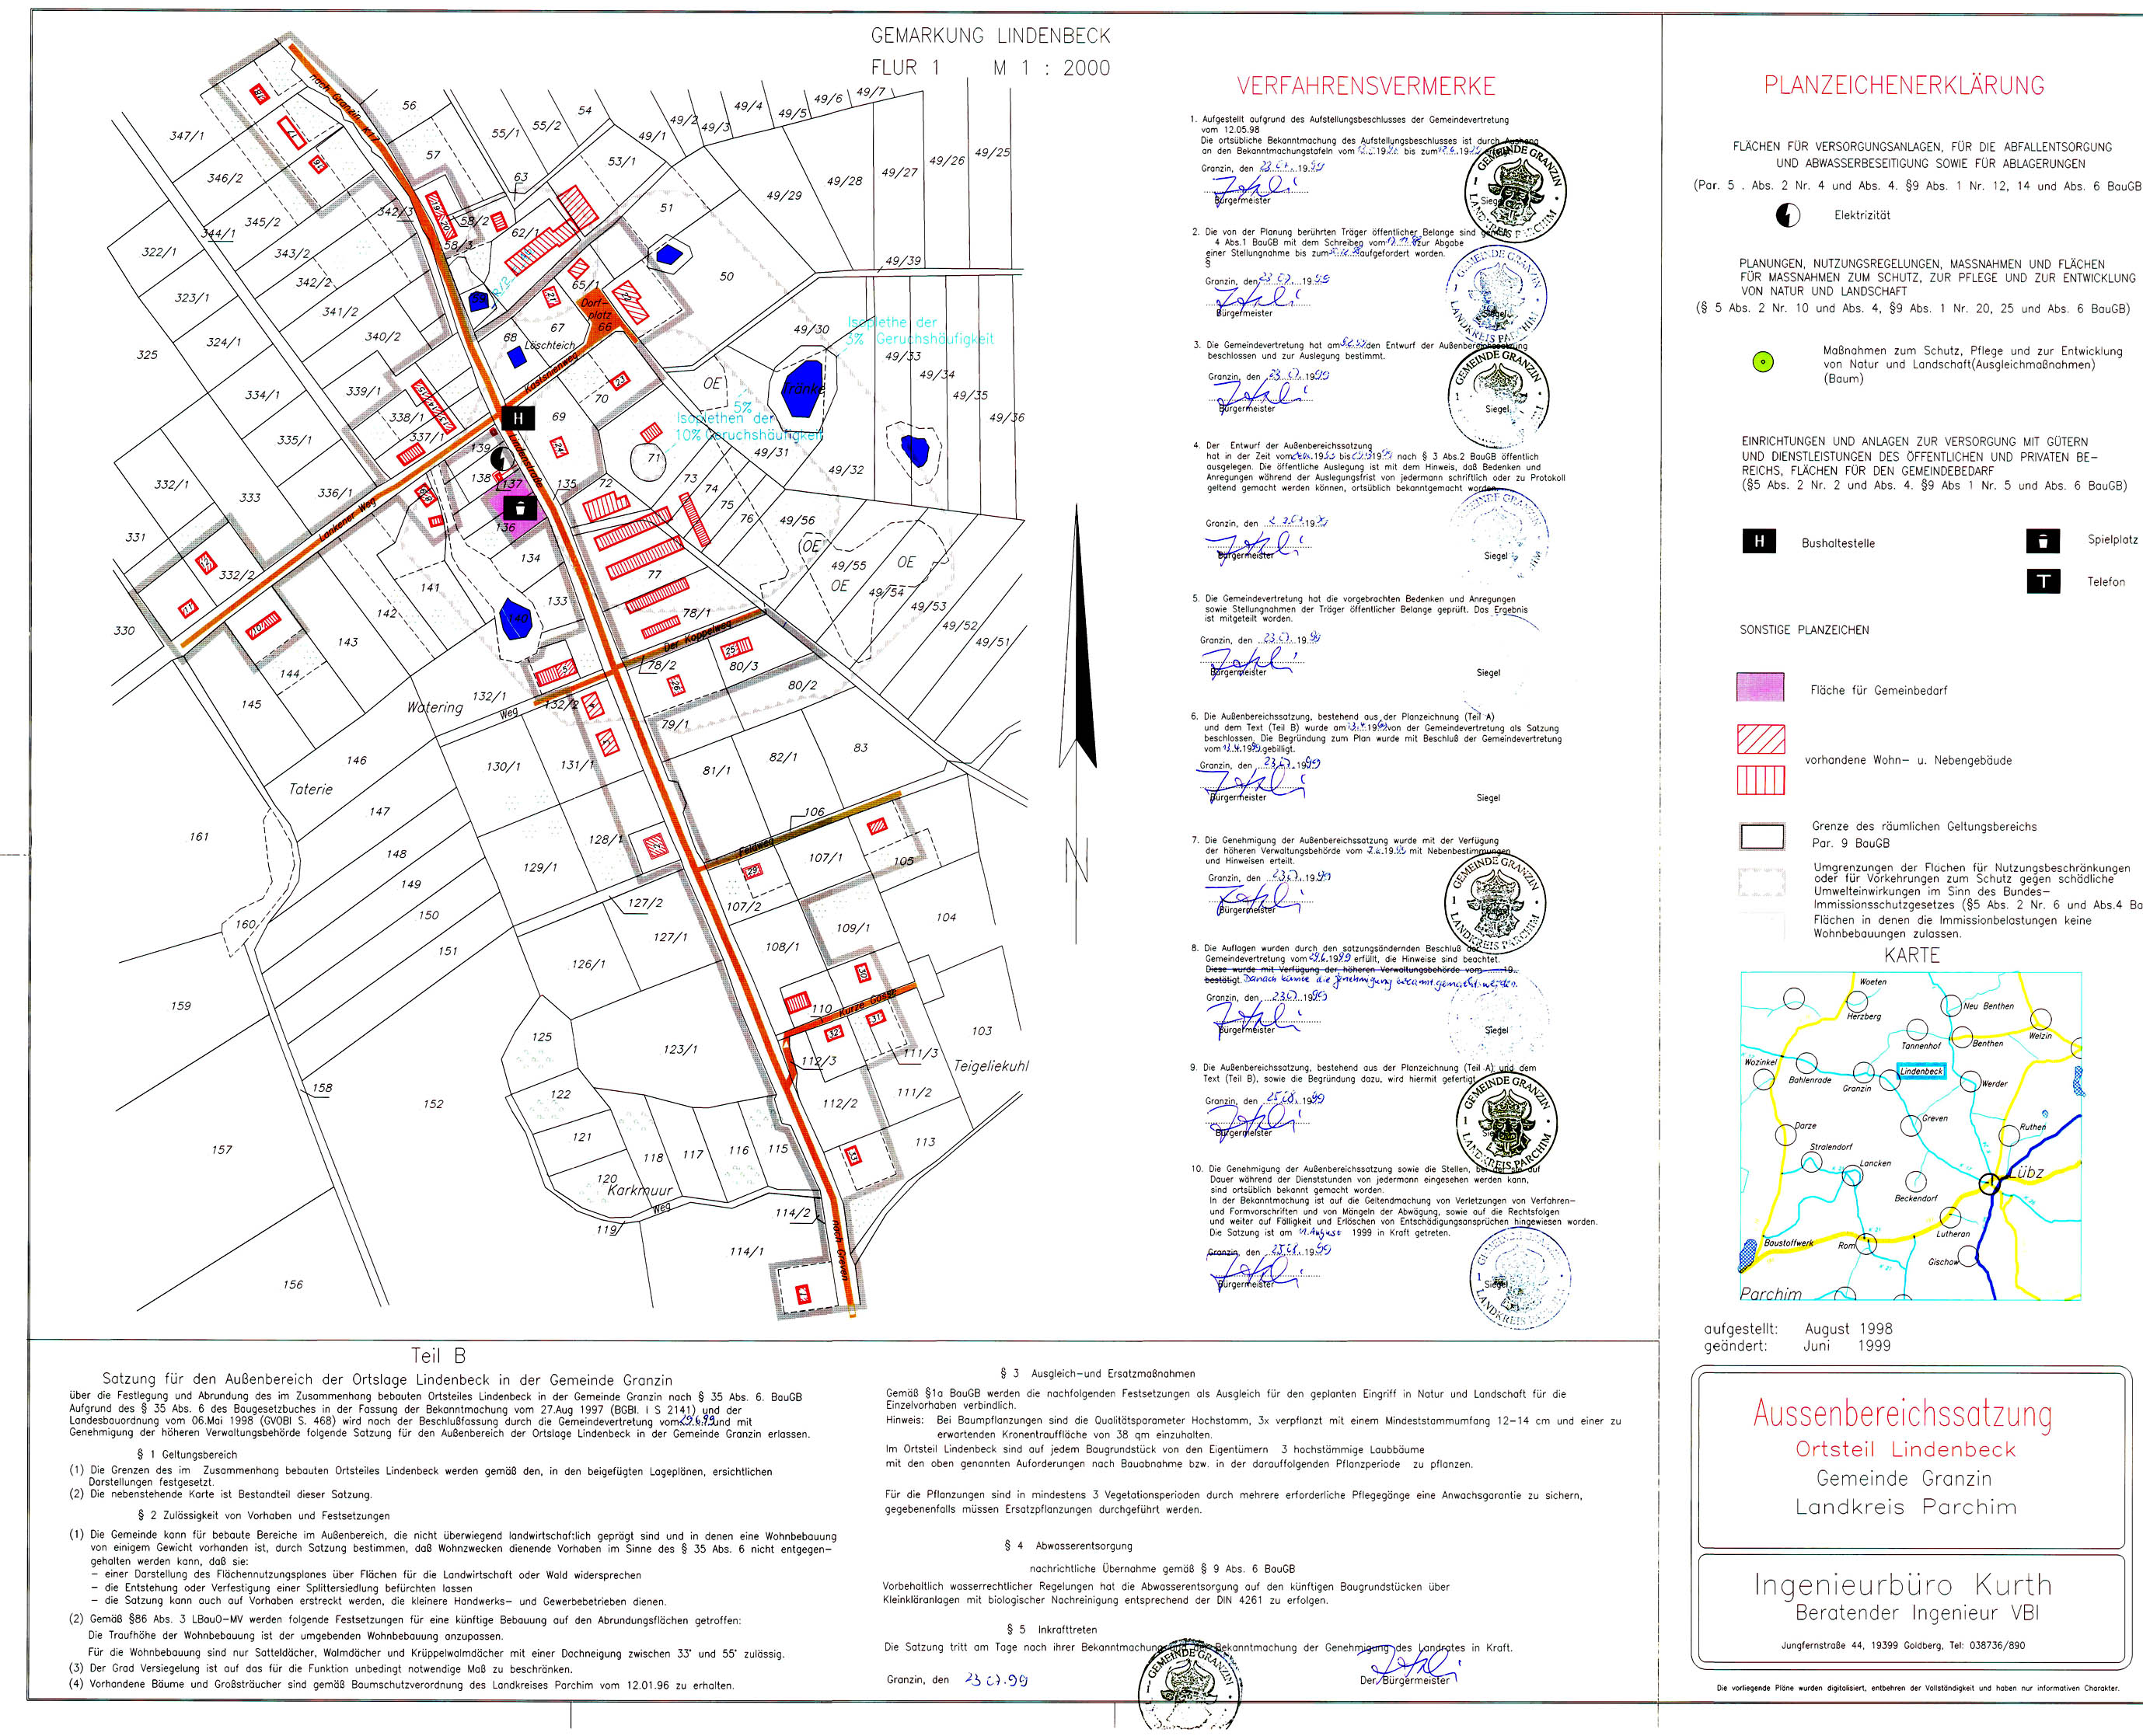Click the red diagonal-hatched building swatch in legend
2143x1736 pixels.
(x=1761, y=739)
